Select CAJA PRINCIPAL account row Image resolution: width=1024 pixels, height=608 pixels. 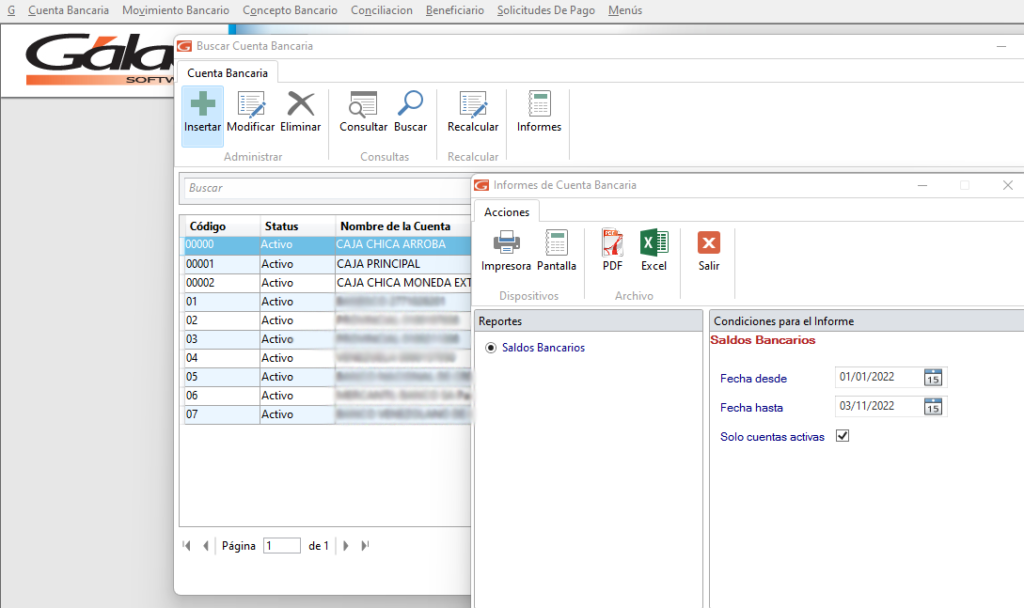(x=378, y=264)
